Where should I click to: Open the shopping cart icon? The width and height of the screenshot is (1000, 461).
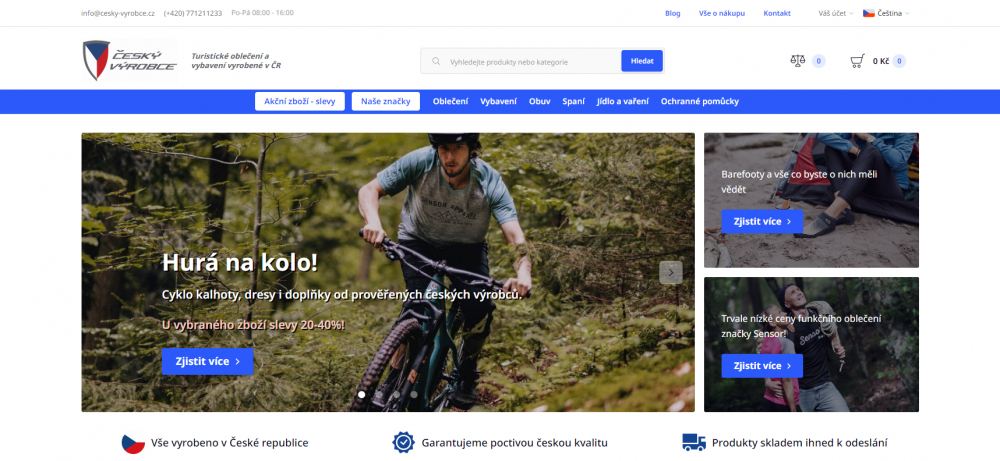point(858,61)
